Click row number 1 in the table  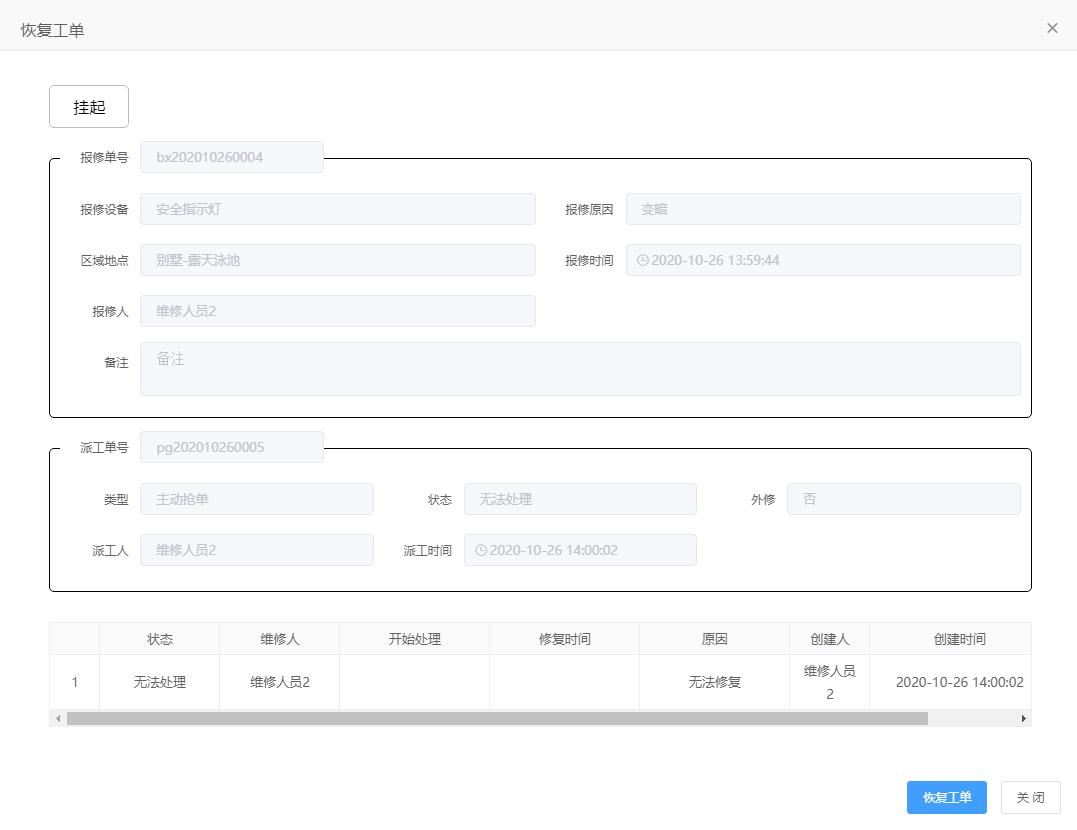point(74,682)
